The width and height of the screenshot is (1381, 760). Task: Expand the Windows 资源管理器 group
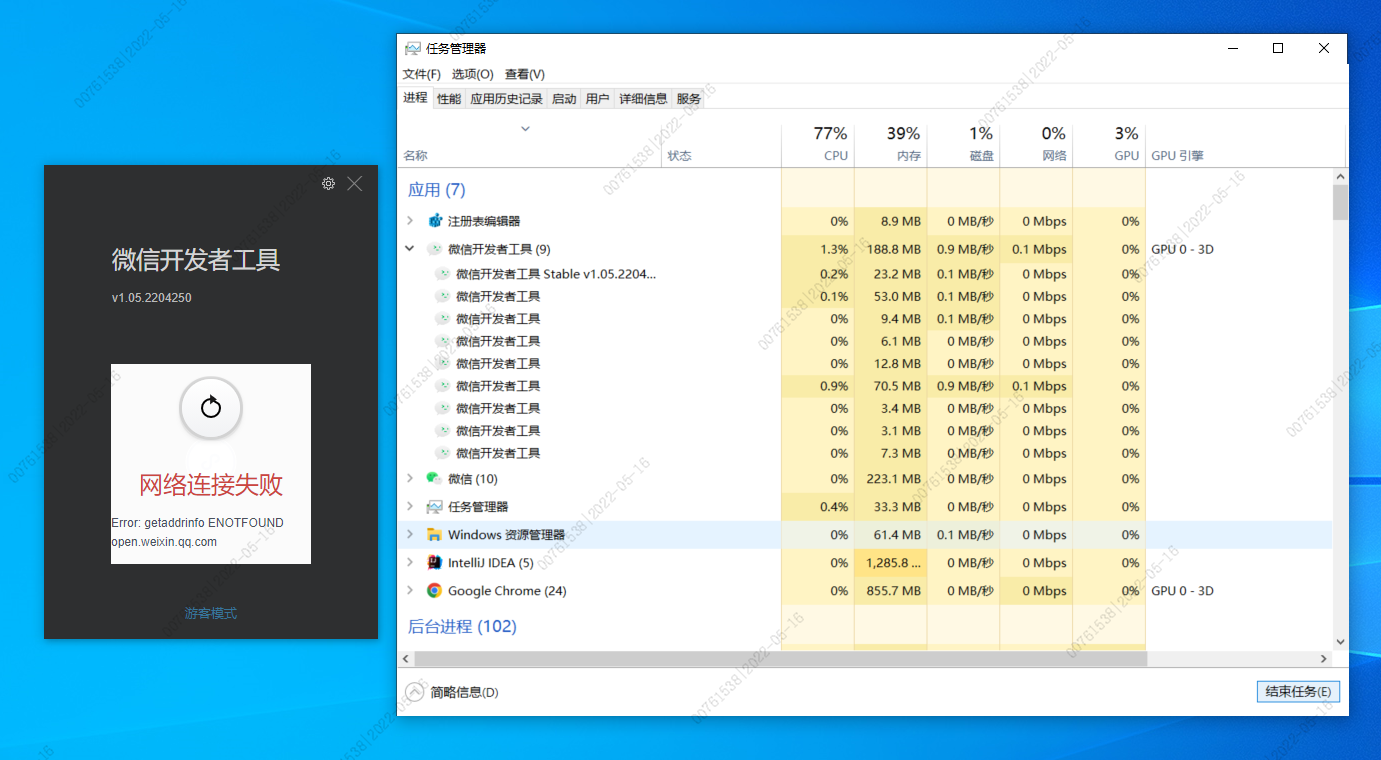(410, 535)
